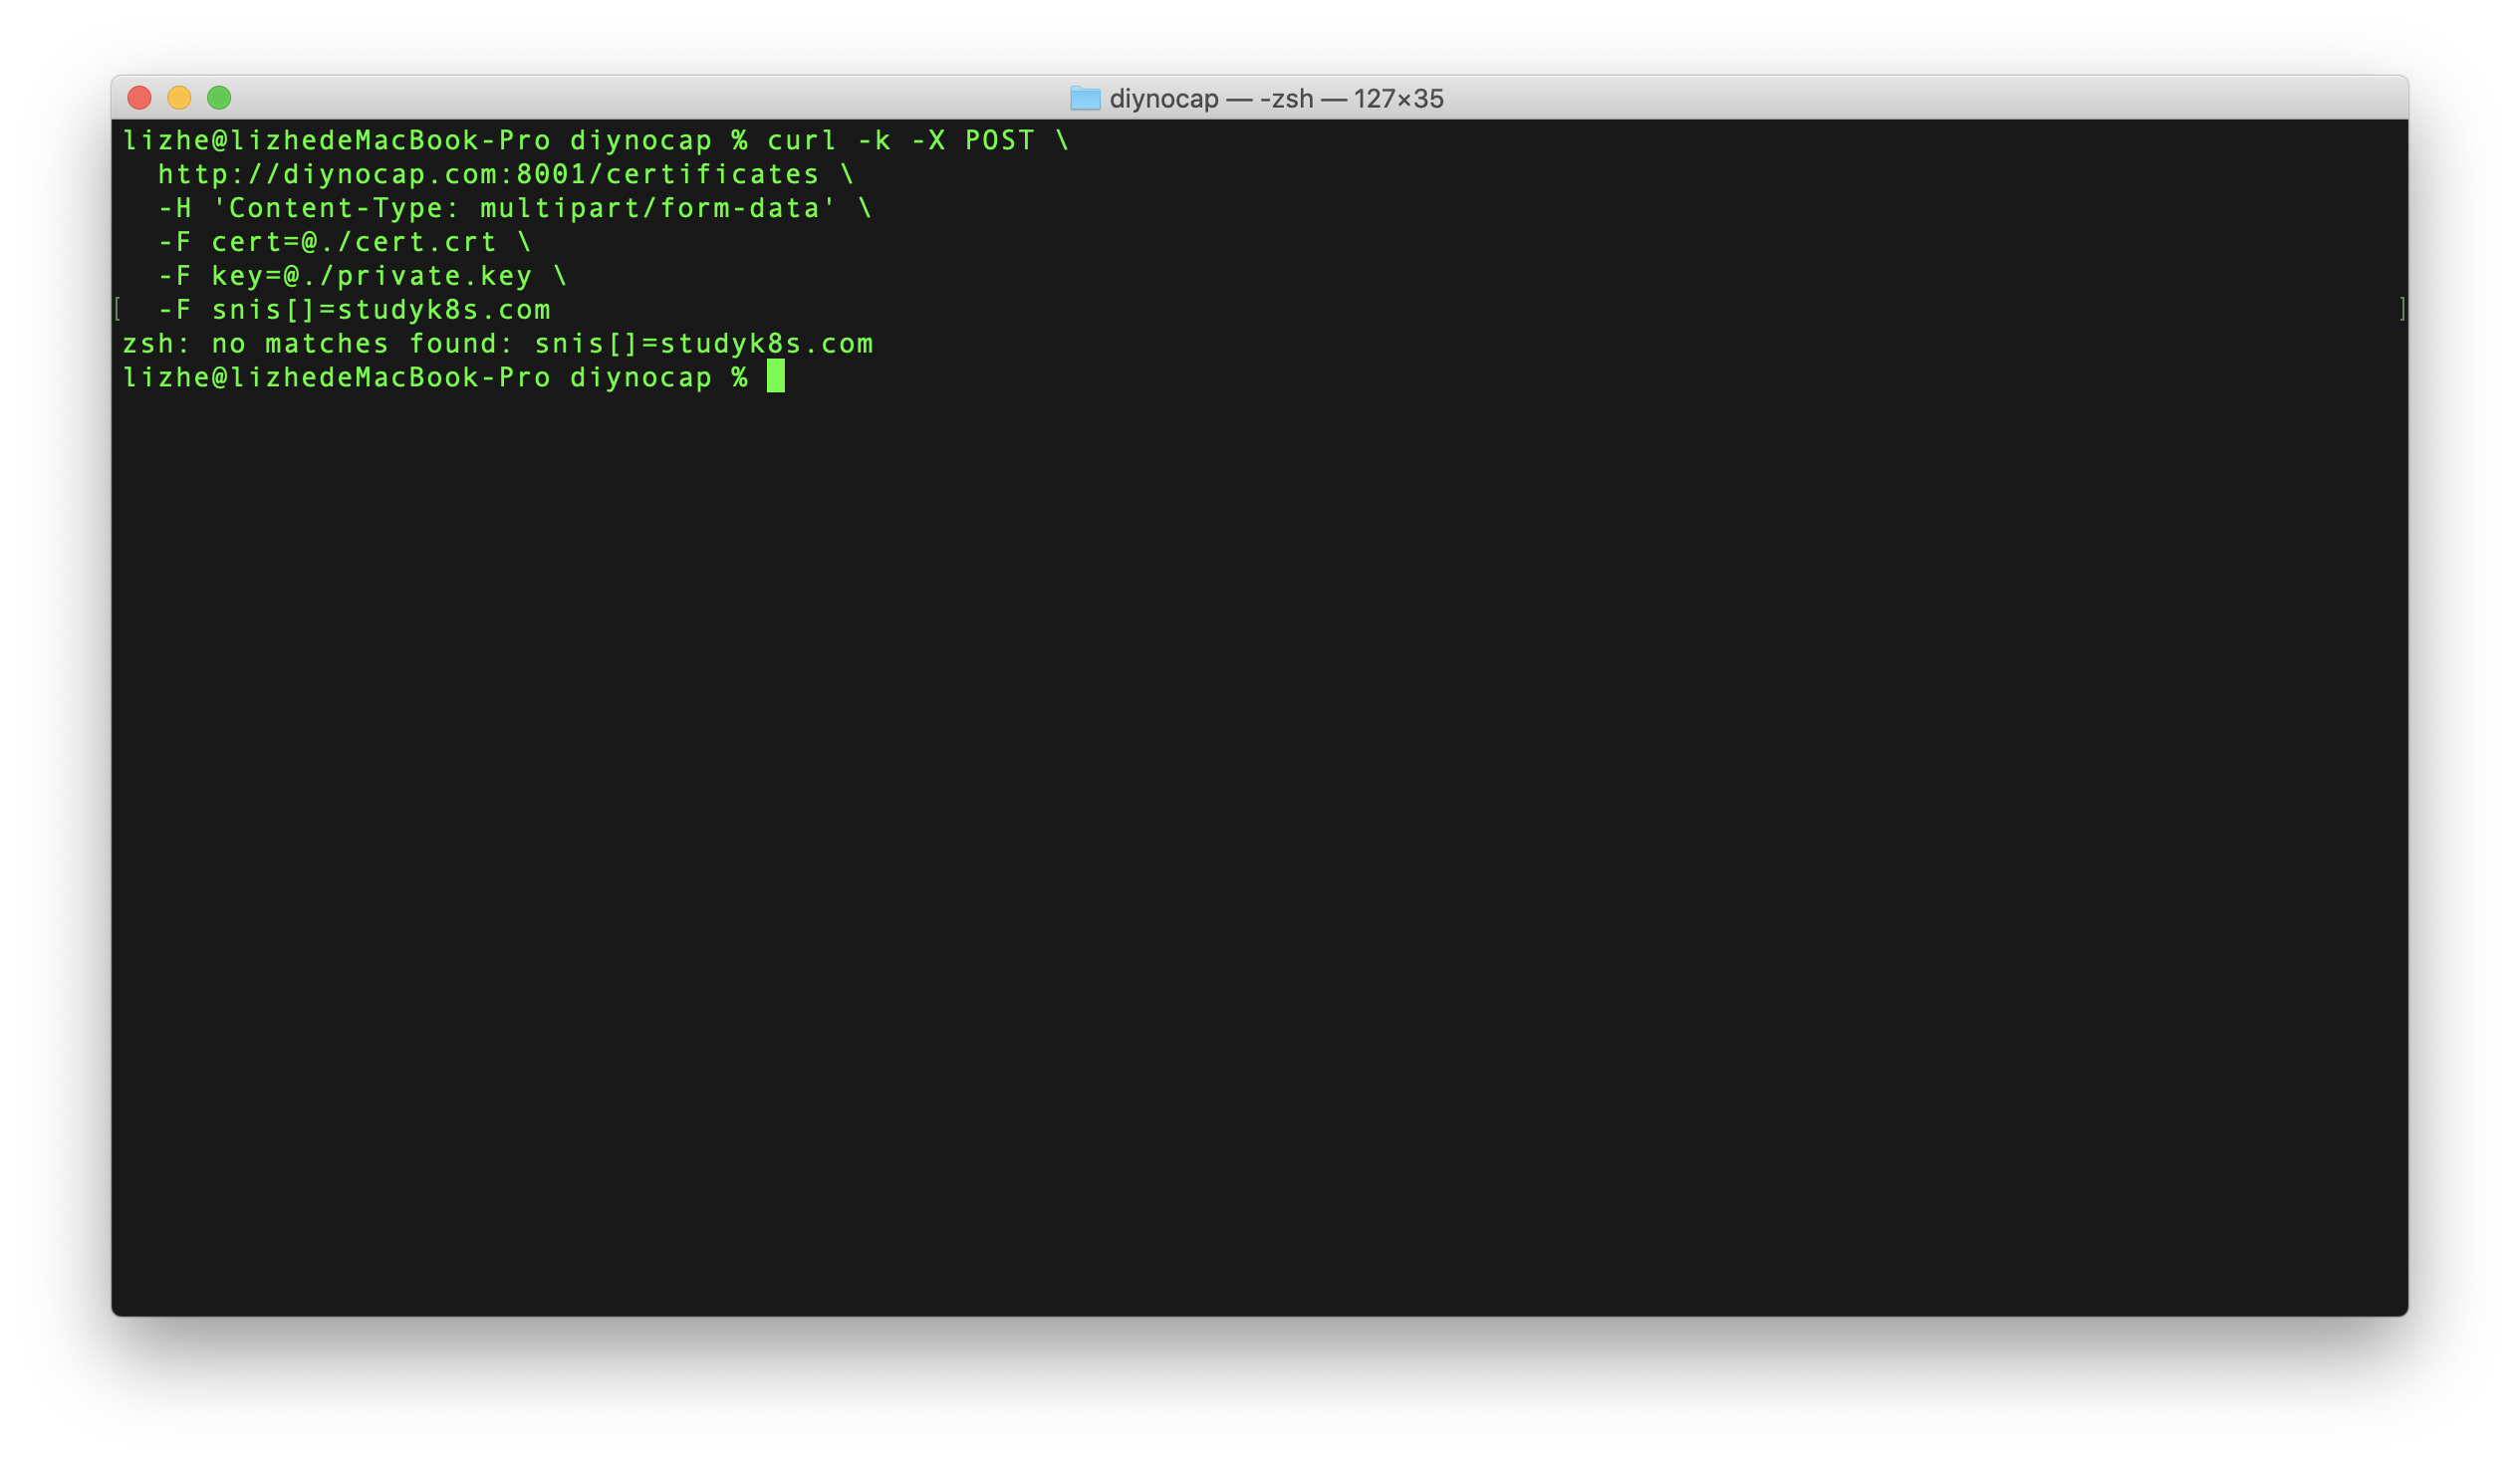Click the '-F key=@./private.key' line
This screenshot has width=2520, height=1464.
click(x=363, y=277)
